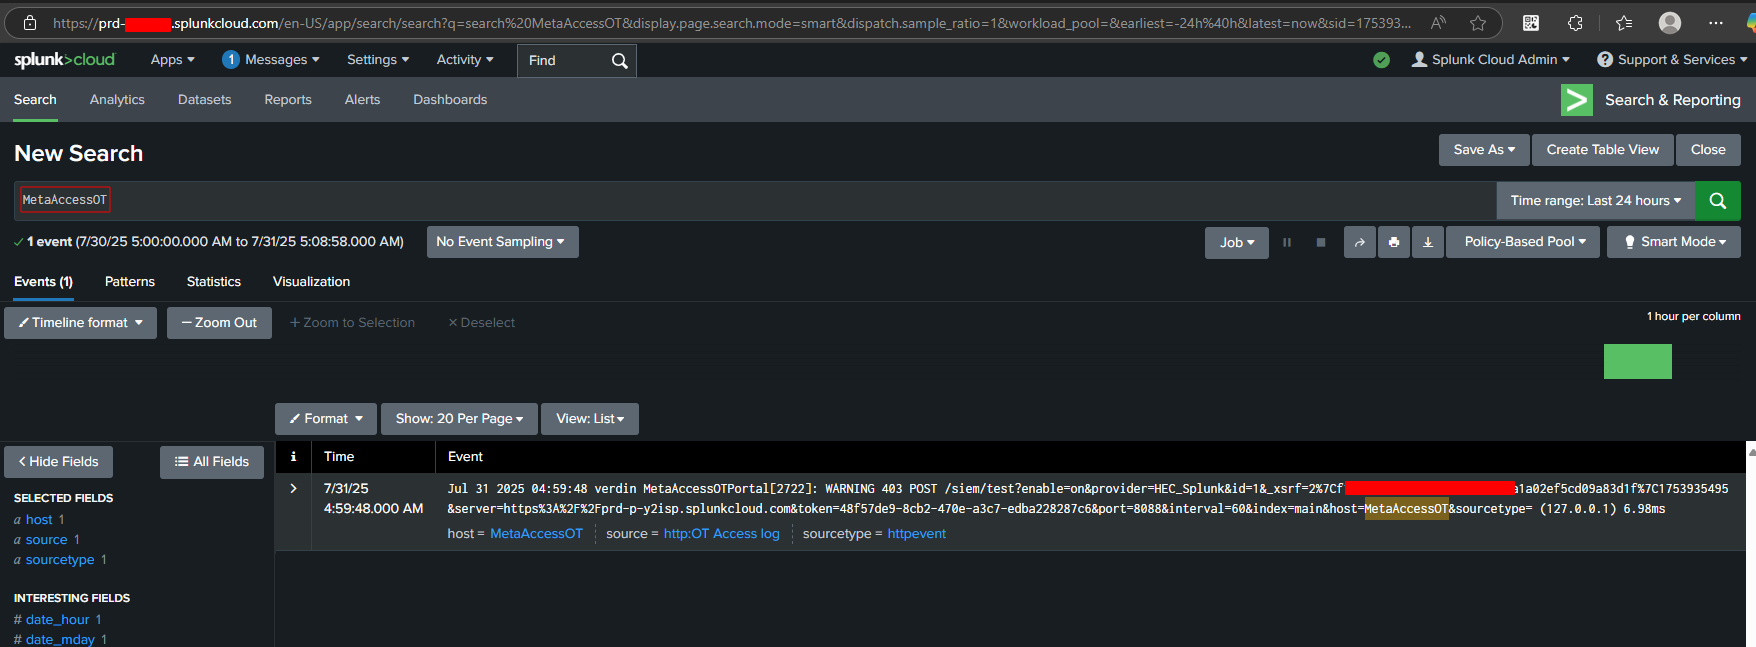Click the blue Messages count badge
The height and width of the screenshot is (647, 1756).
231,60
